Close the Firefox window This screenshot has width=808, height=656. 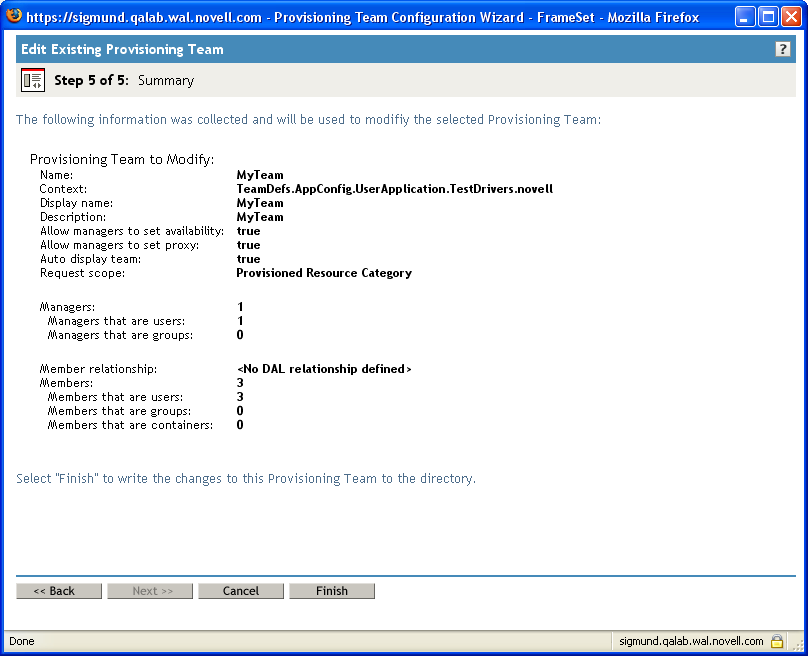point(791,17)
